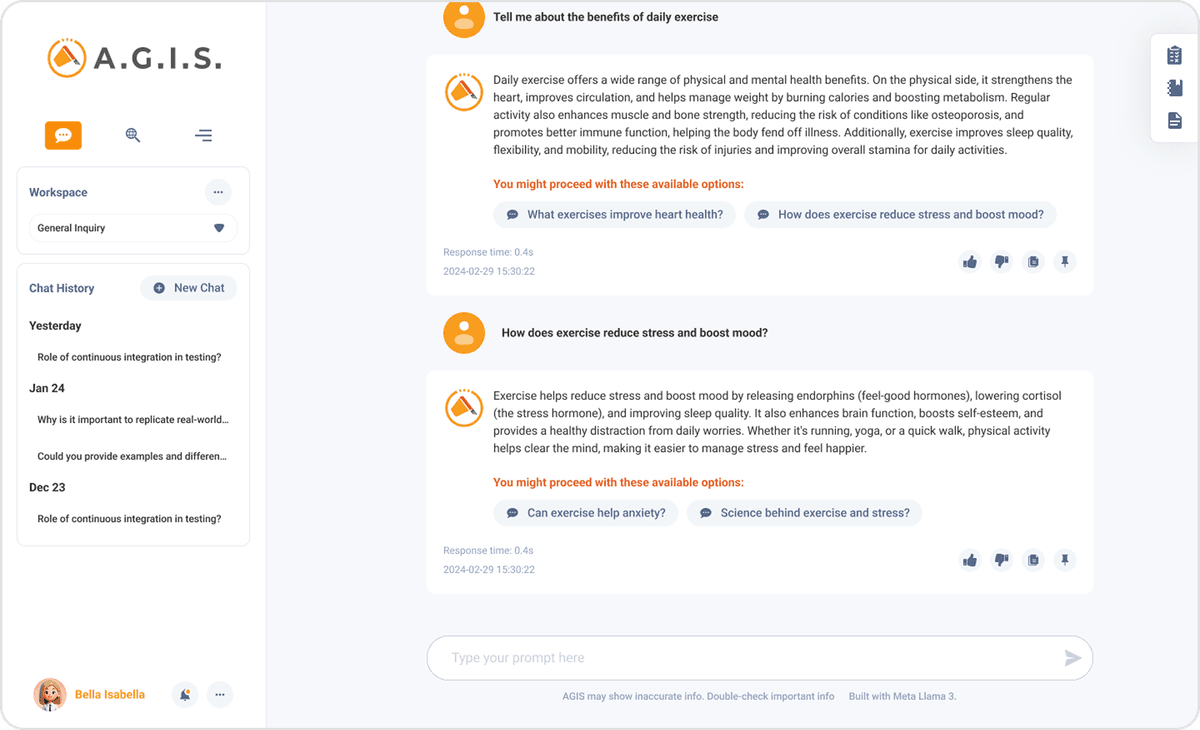Copy the exercise benefits response
This screenshot has height=730, width=1200.
[x=1033, y=261]
